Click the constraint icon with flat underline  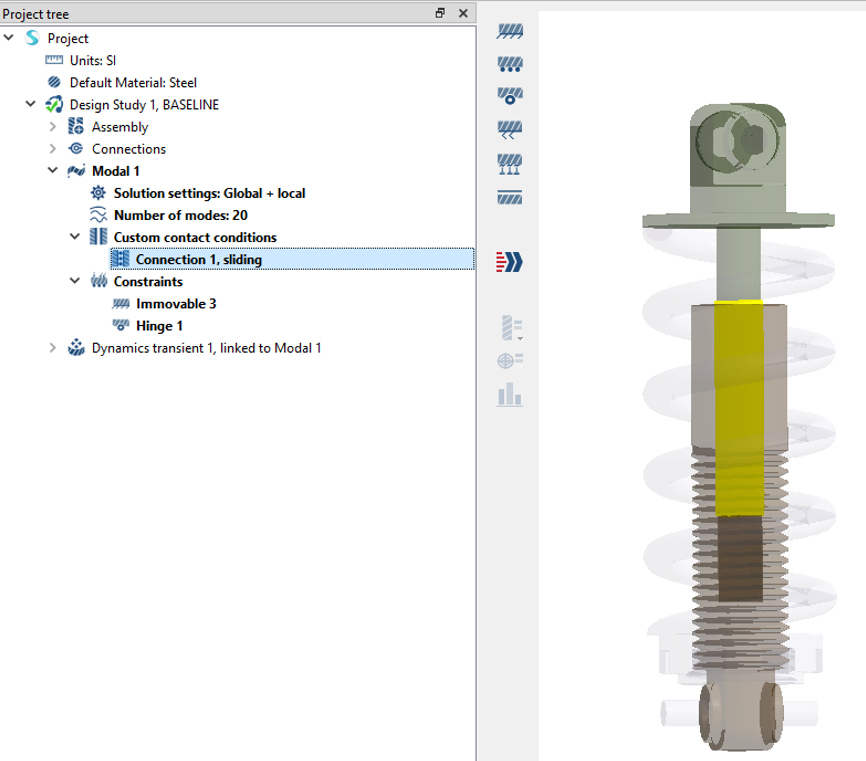pyautogui.click(x=510, y=197)
